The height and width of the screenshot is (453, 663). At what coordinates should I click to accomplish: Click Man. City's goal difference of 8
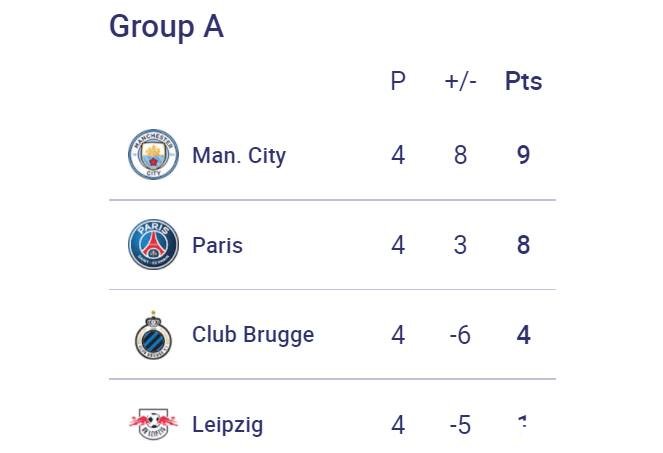(x=460, y=156)
